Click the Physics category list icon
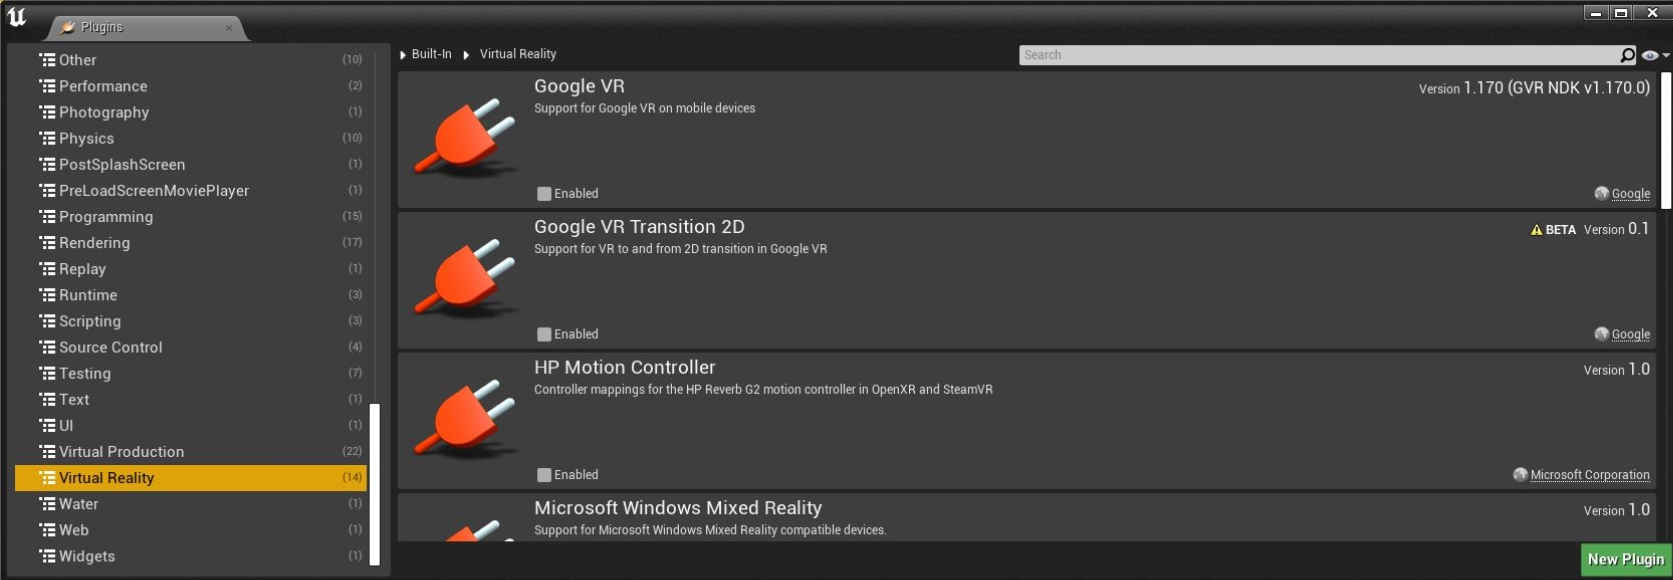This screenshot has width=1673, height=580. click(x=47, y=139)
